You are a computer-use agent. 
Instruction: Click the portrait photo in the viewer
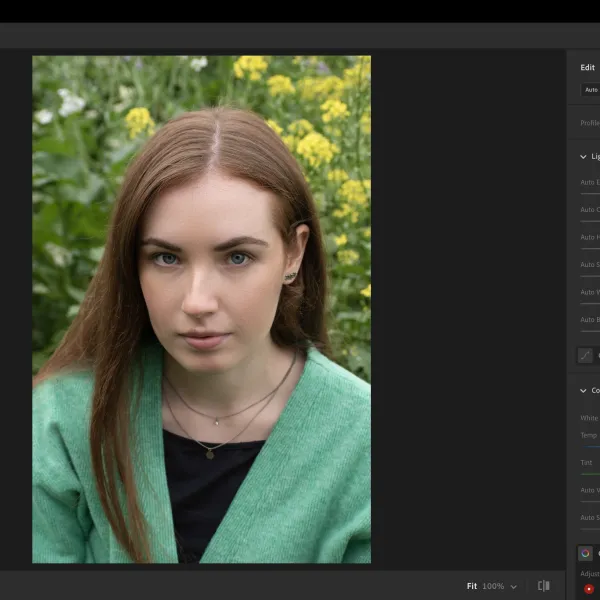click(201, 309)
